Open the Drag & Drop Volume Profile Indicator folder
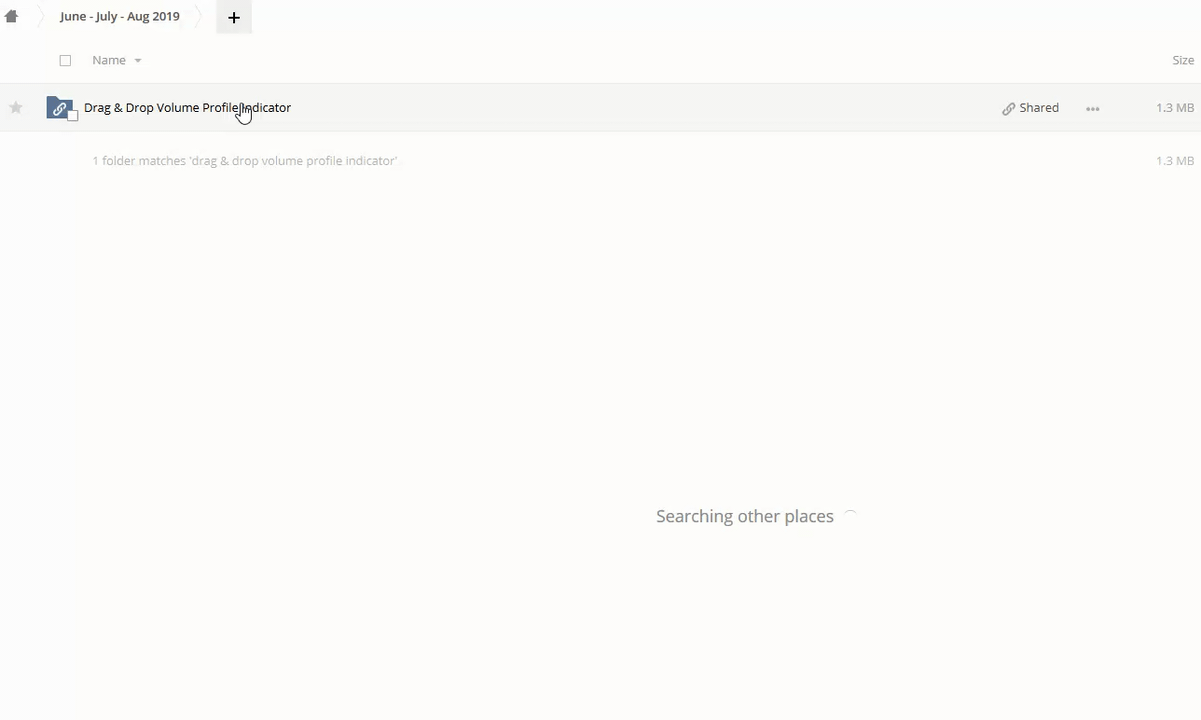The width and height of the screenshot is (1201, 720). tap(187, 107)
